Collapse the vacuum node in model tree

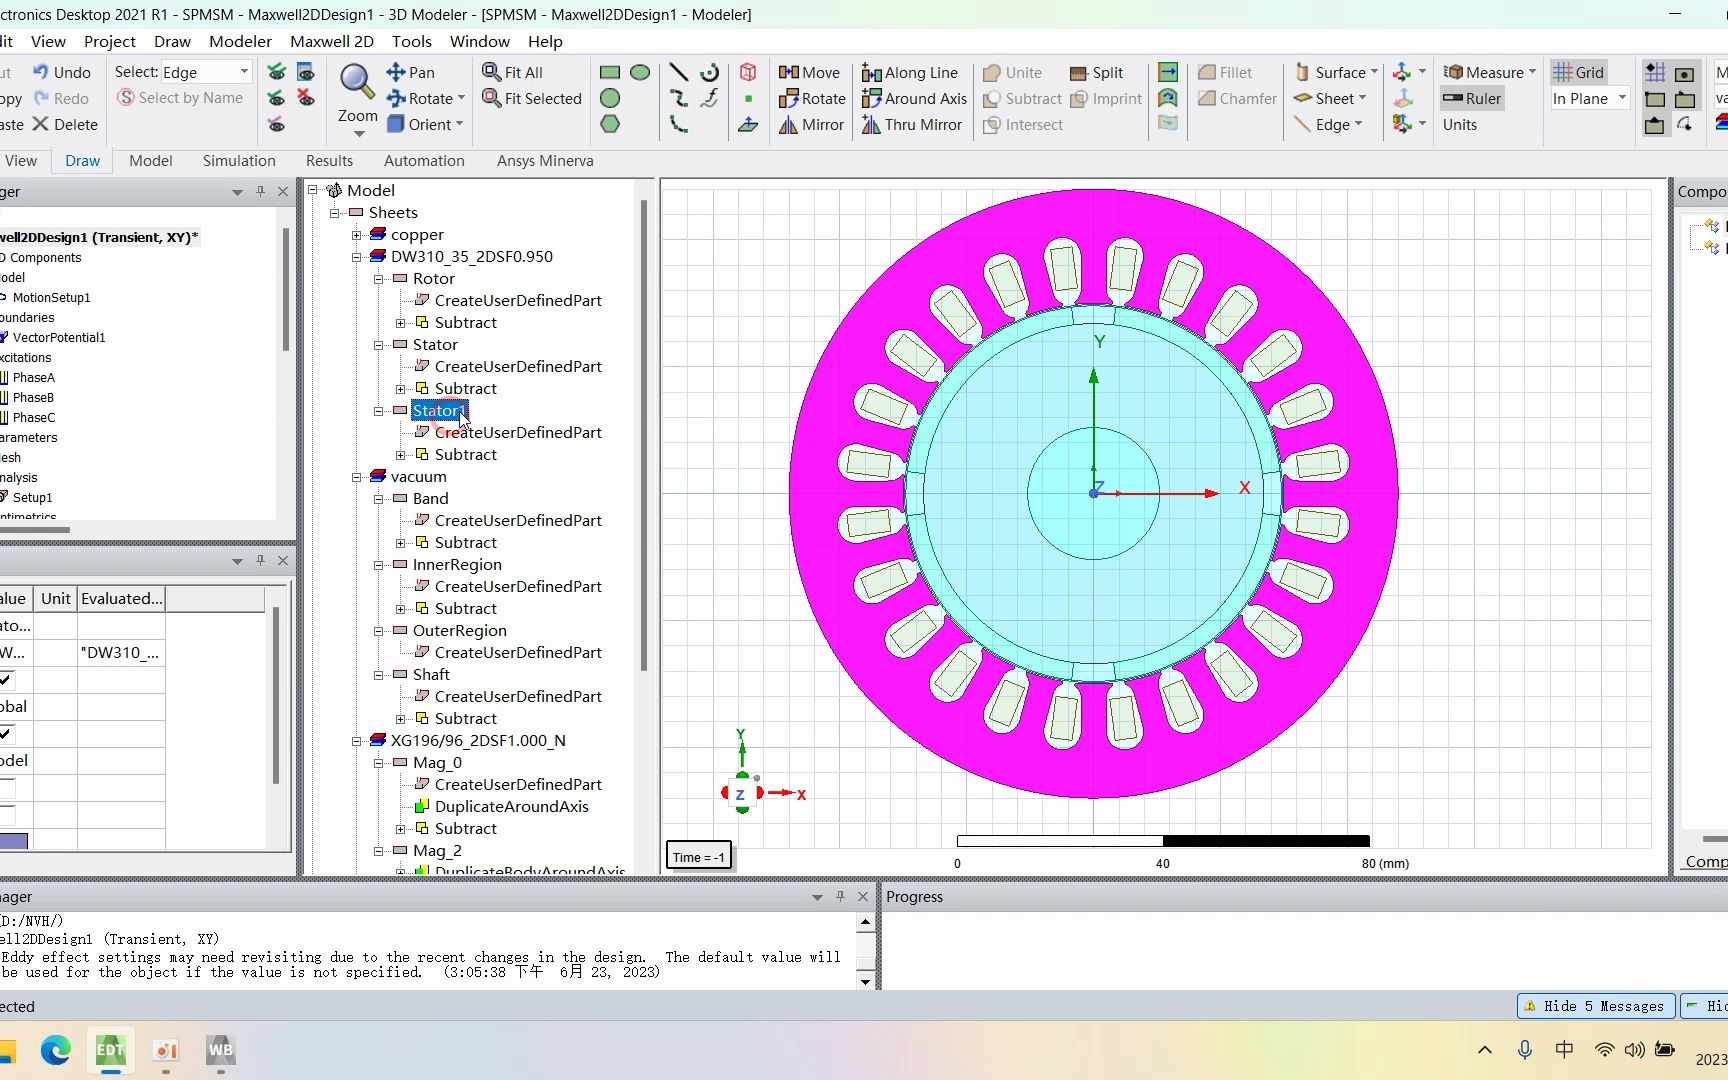point(357,477)
